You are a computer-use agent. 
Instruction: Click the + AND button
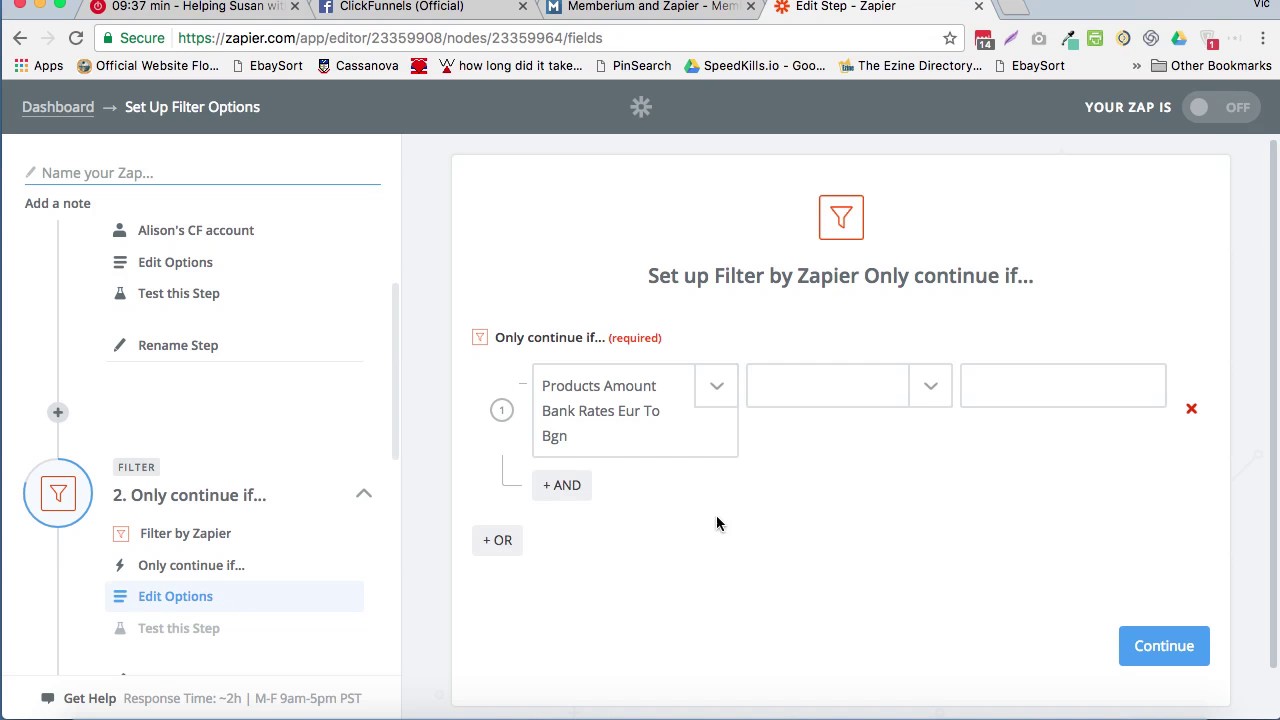[x=562, y=485]
